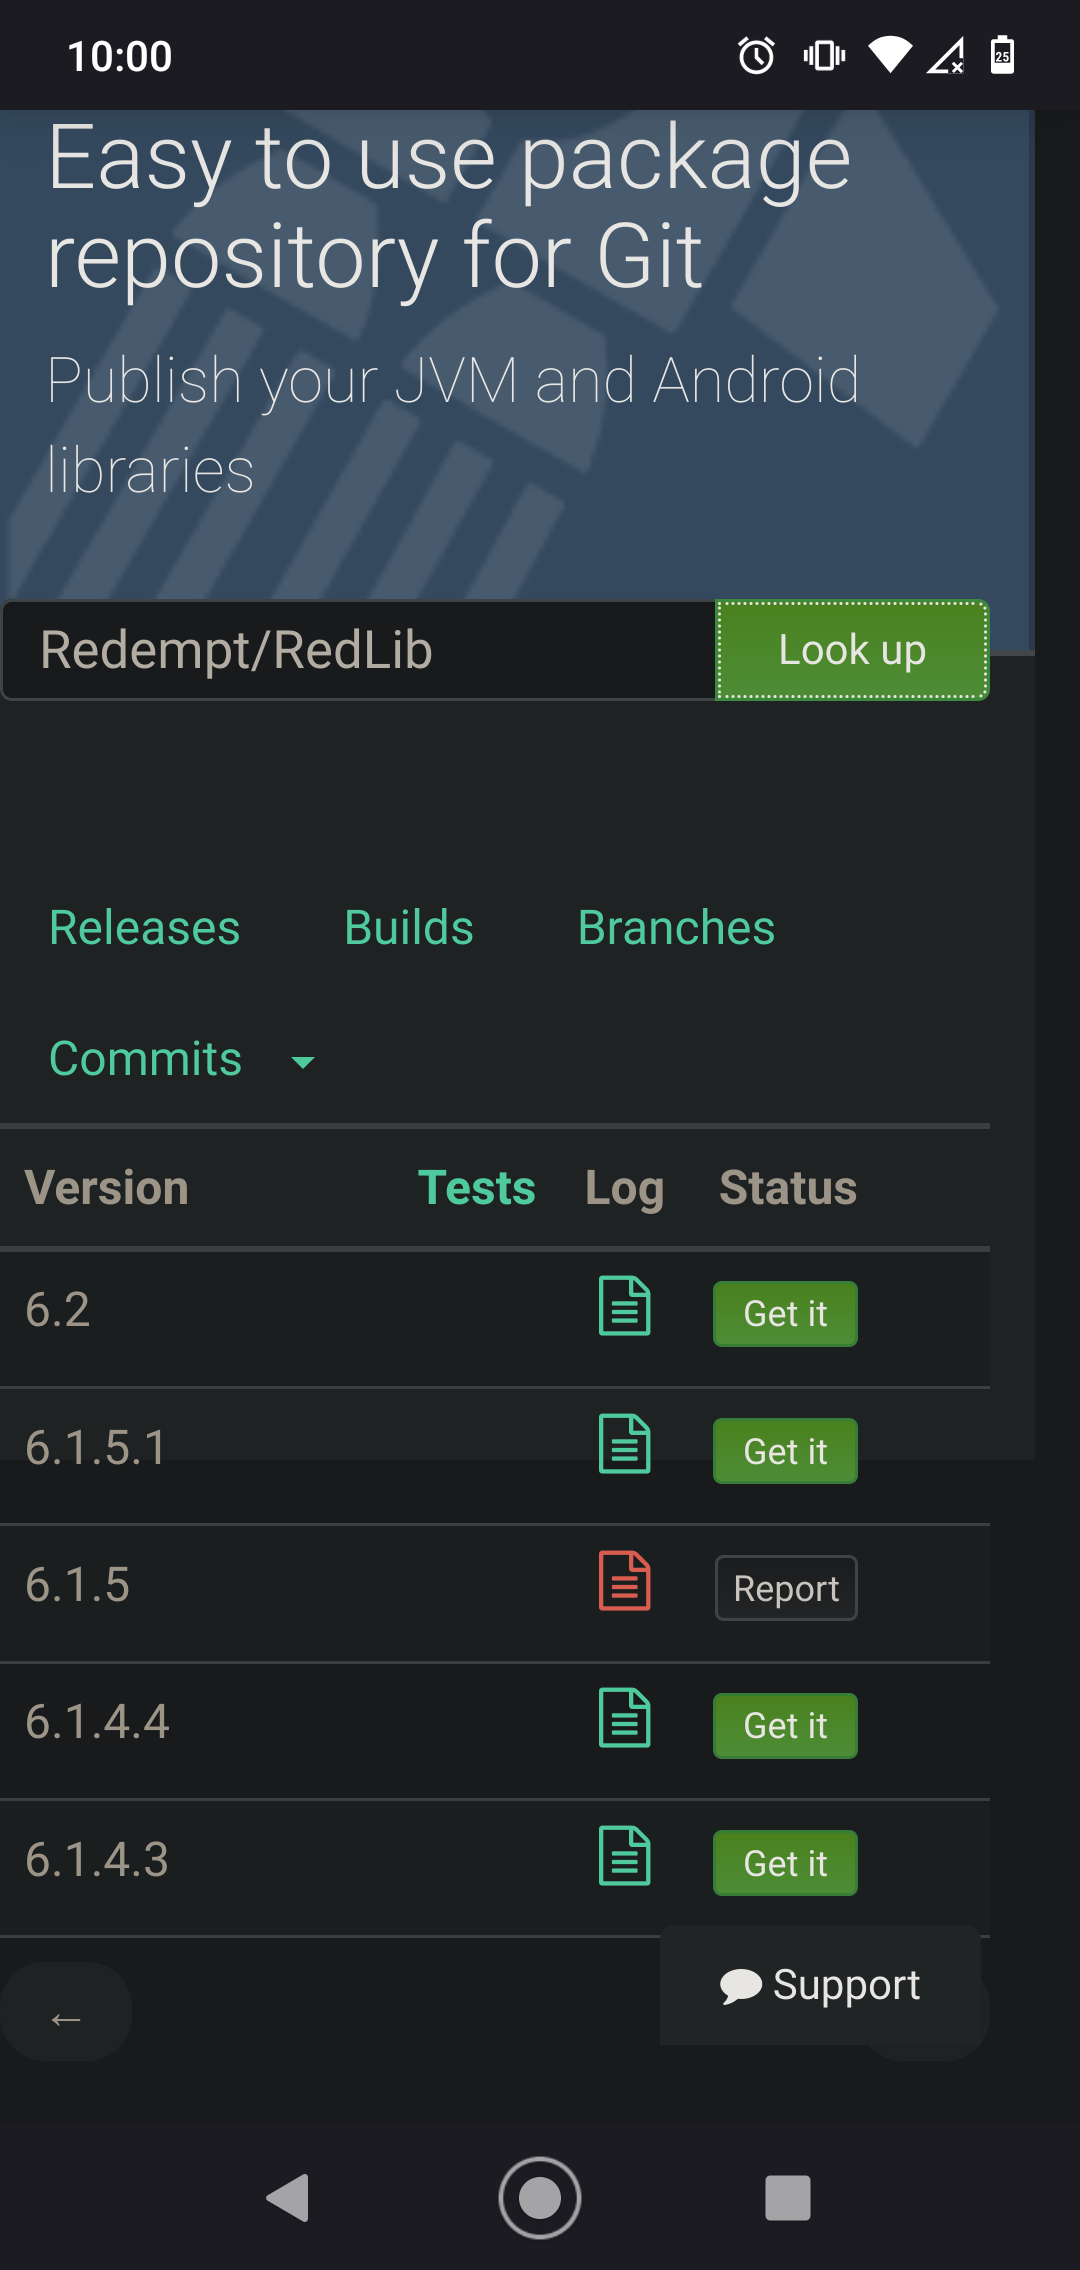
Task: Go to previous page with left arrow
Action: click(66, 2012)
